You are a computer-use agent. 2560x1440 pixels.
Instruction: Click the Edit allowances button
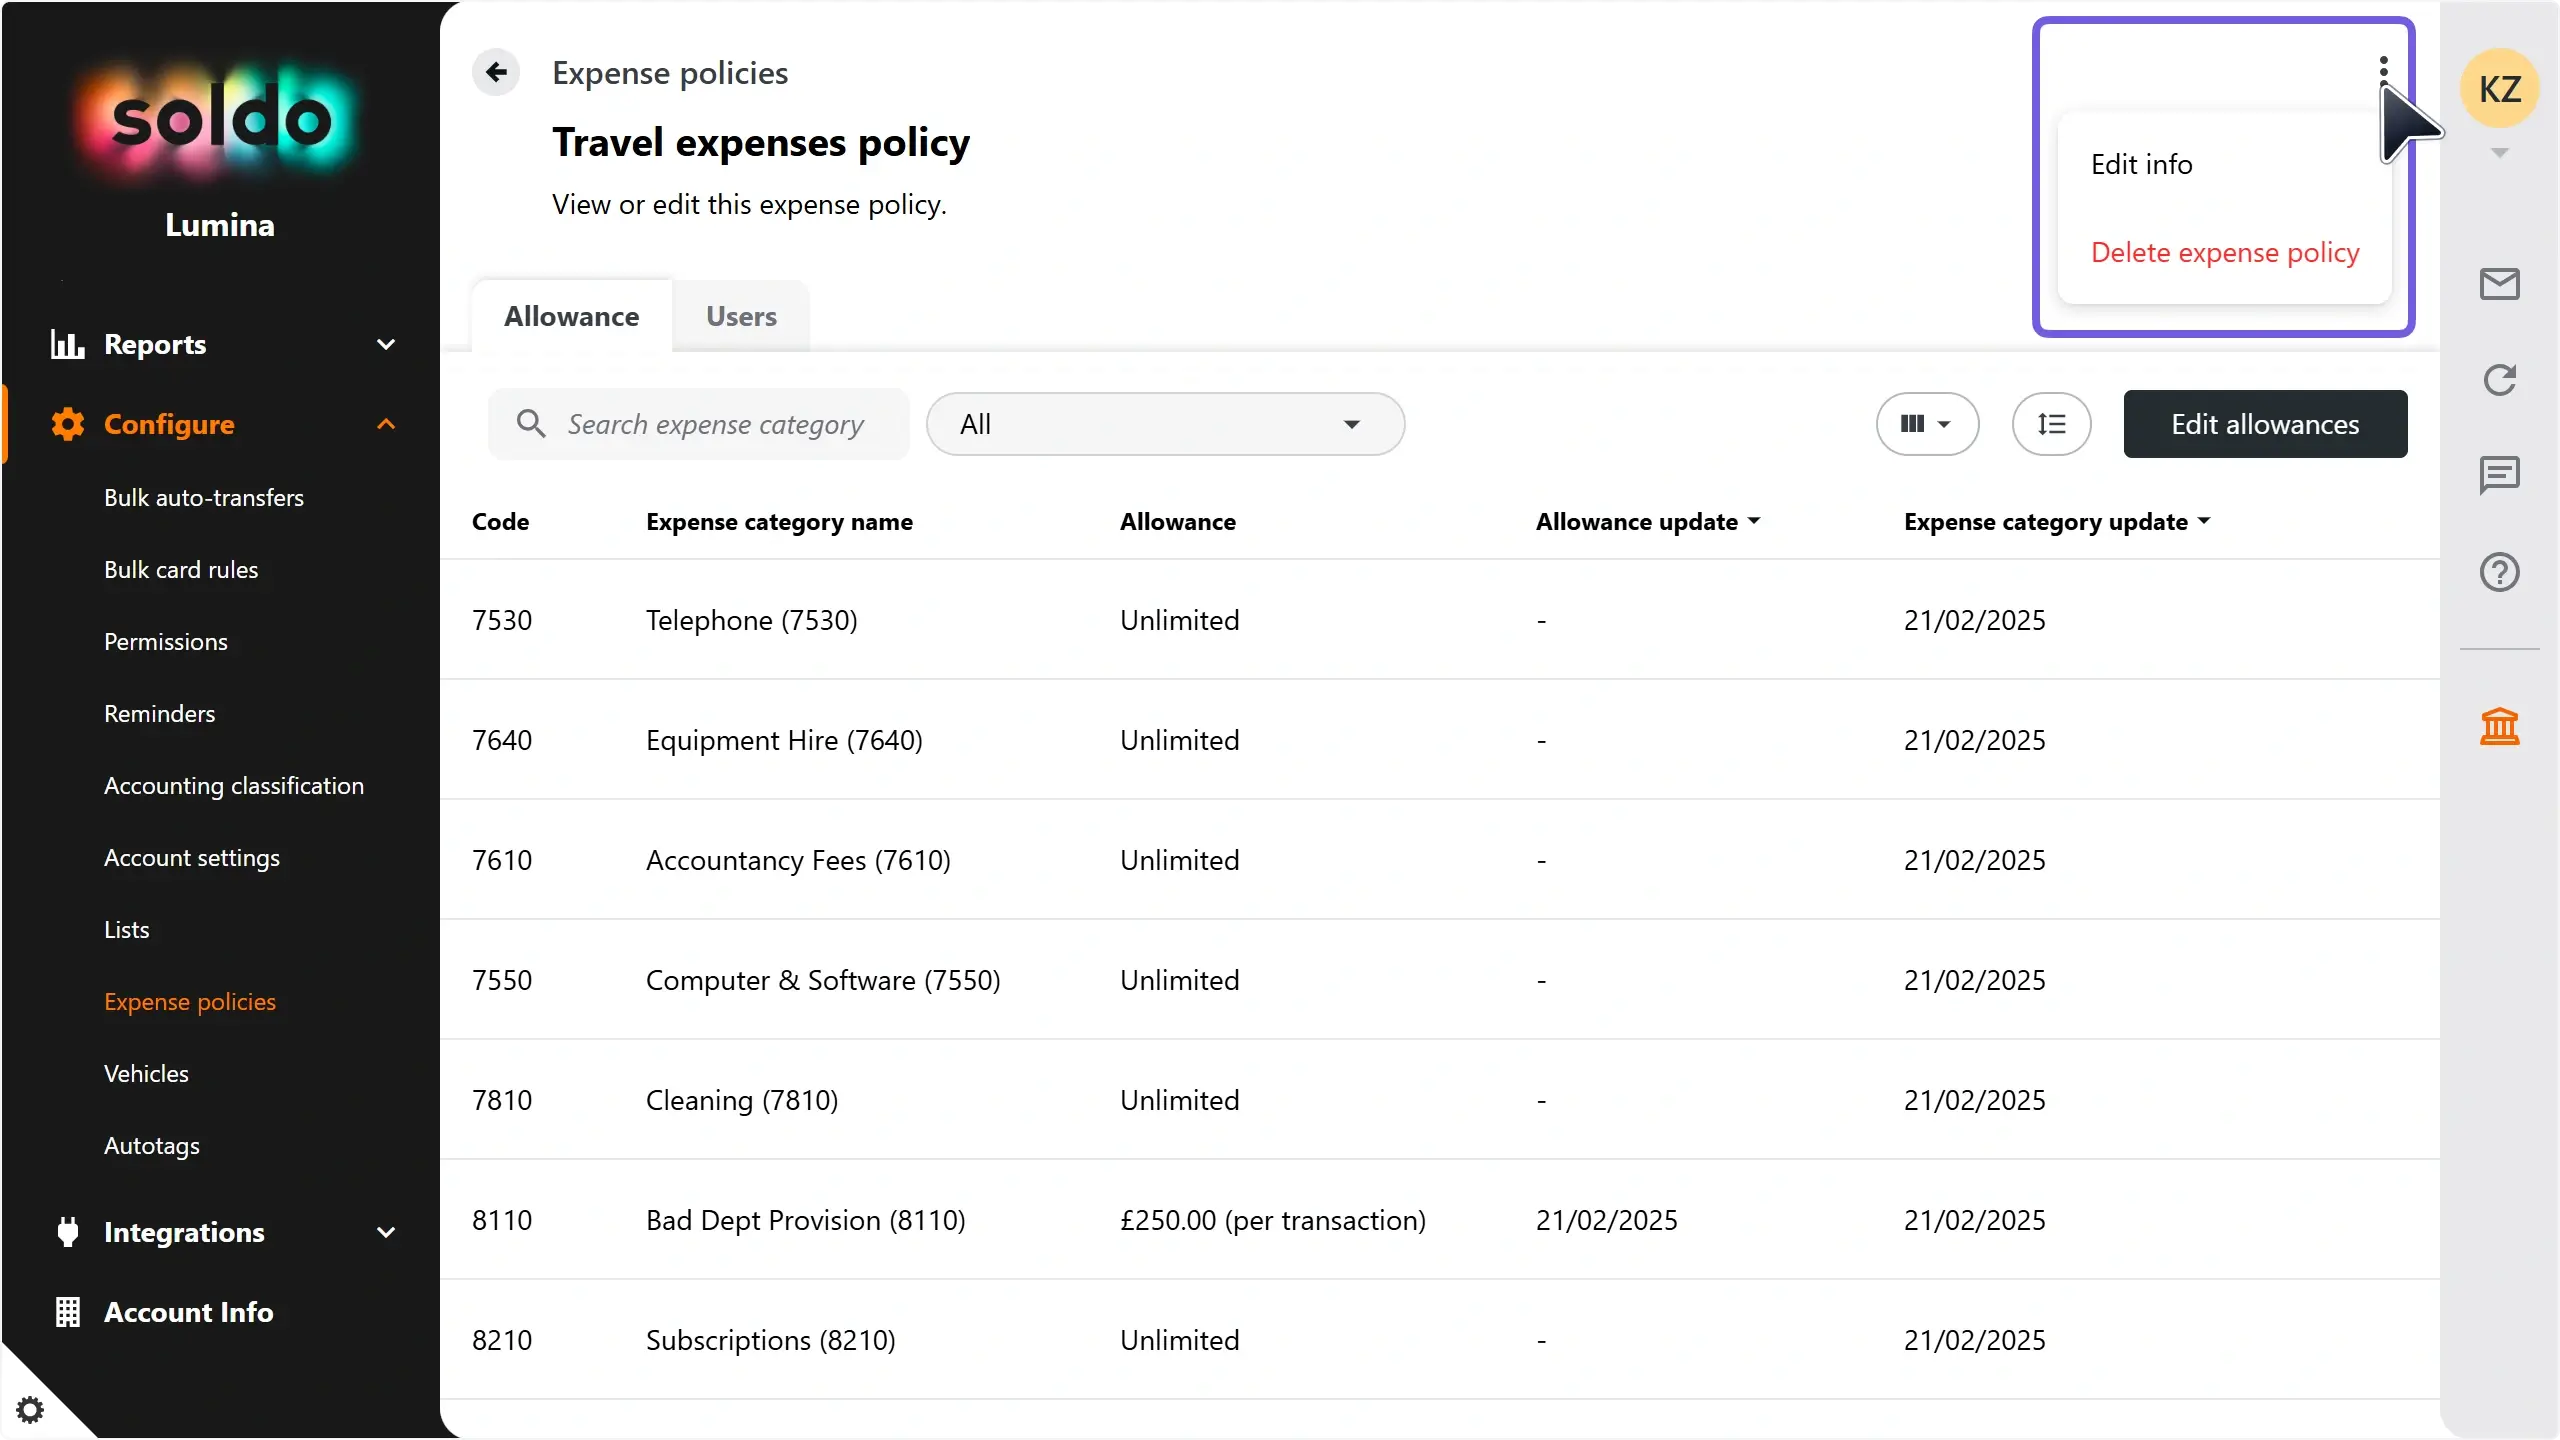click(x=2265, y=424)
